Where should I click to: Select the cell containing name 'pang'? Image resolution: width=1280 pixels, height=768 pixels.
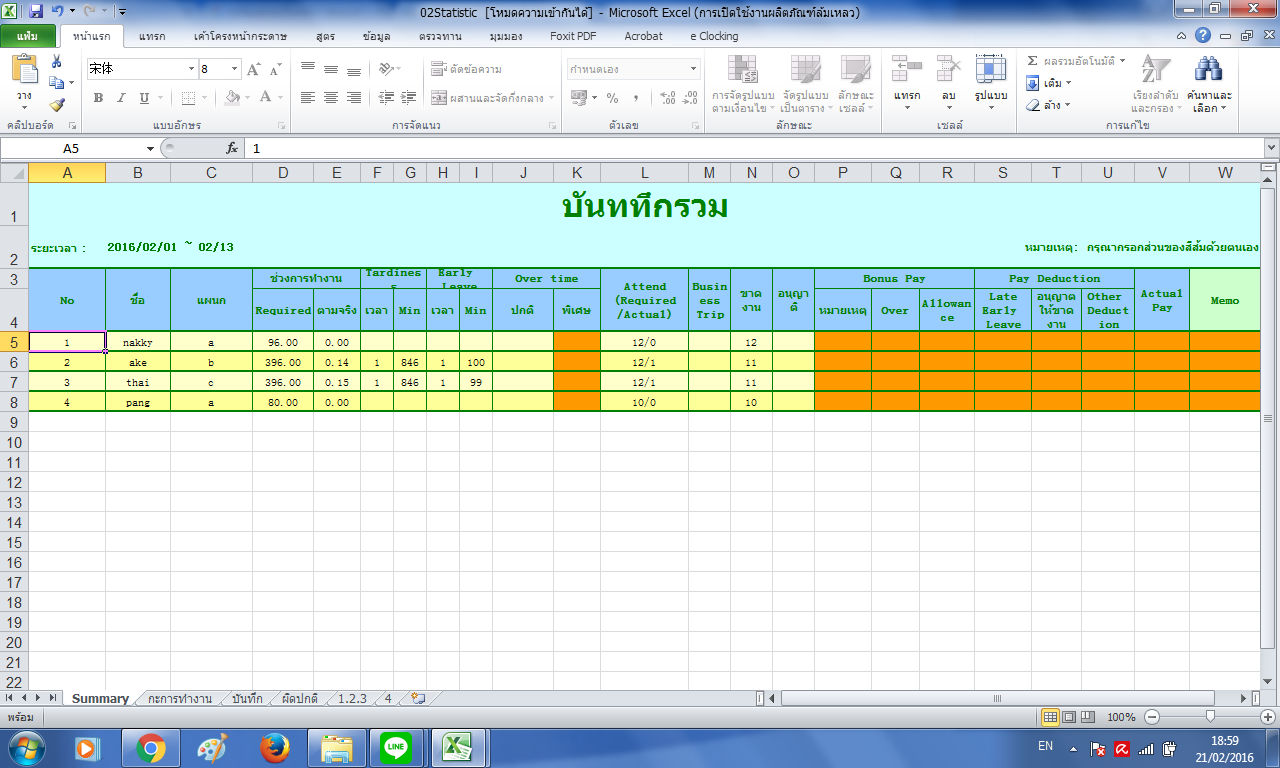(x=137, y=401)
